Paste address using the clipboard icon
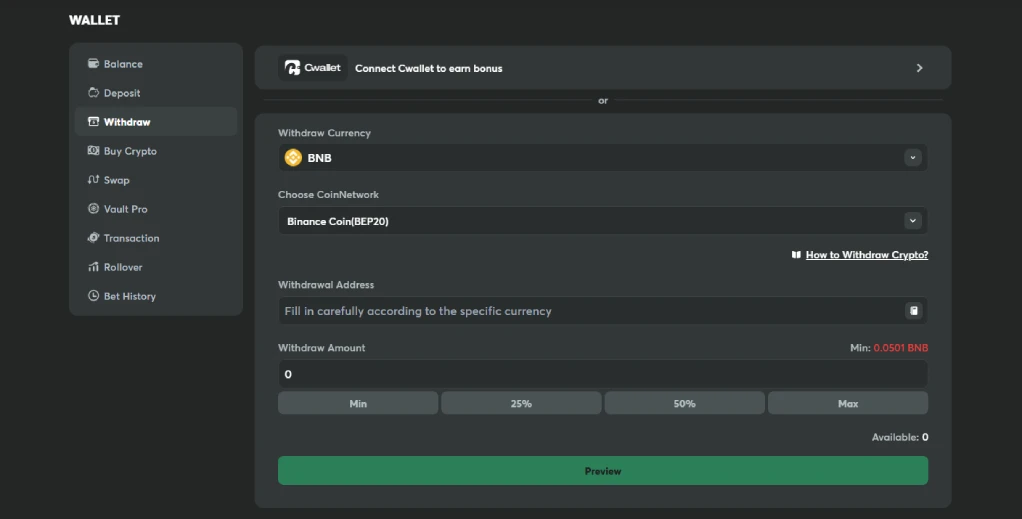The image size is (1022, 519). (x=914, y=311)
